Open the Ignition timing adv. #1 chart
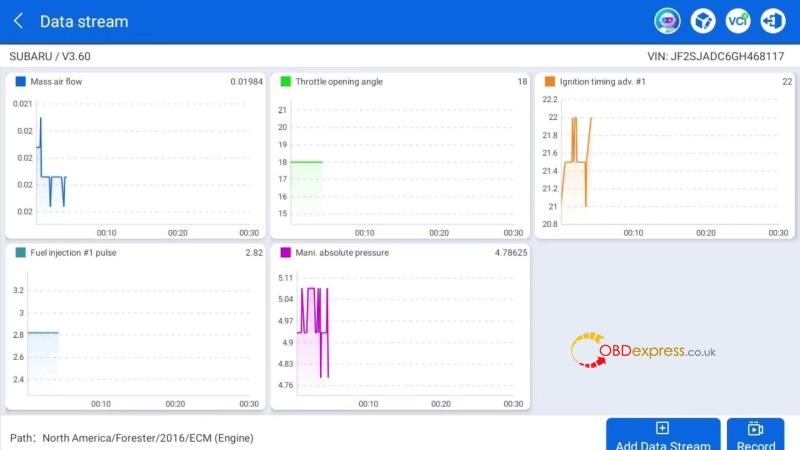The height and width of the screenshot is (450, 800). click(665, 155)
